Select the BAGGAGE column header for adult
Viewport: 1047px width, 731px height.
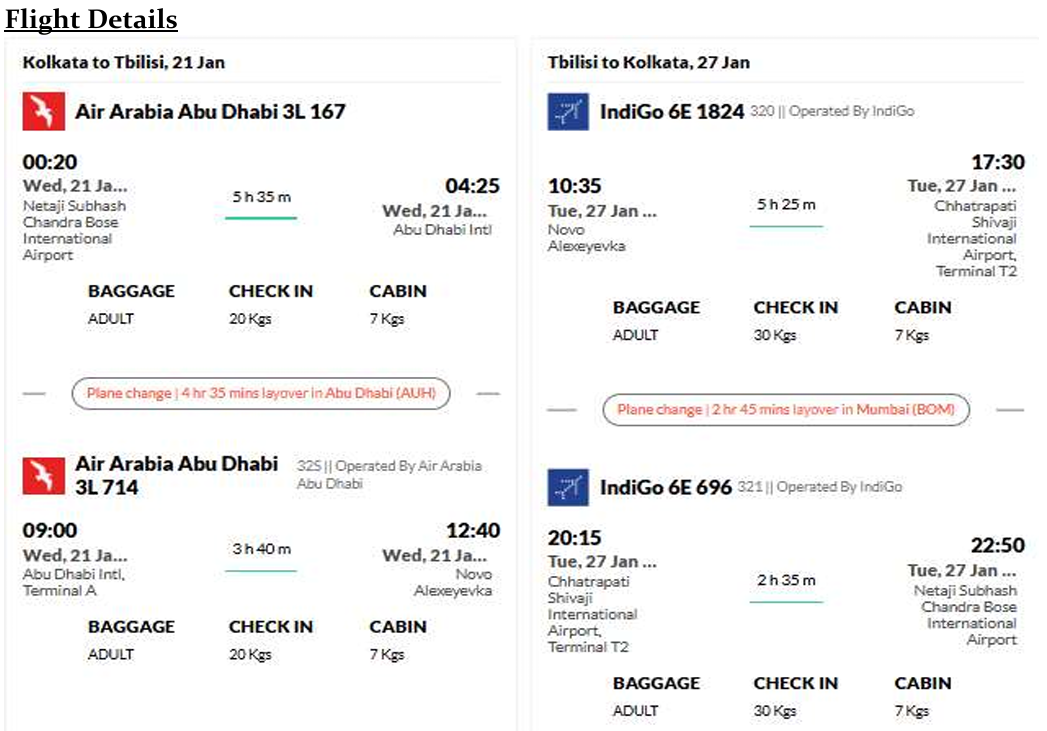pos(132,291)
